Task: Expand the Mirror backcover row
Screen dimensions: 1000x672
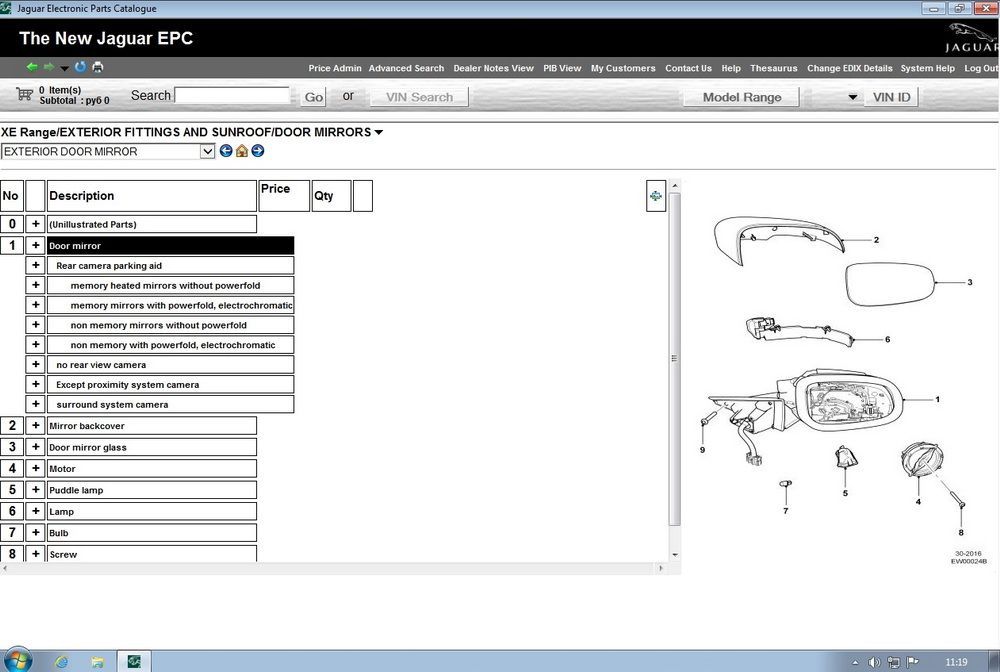Action: 36,425
